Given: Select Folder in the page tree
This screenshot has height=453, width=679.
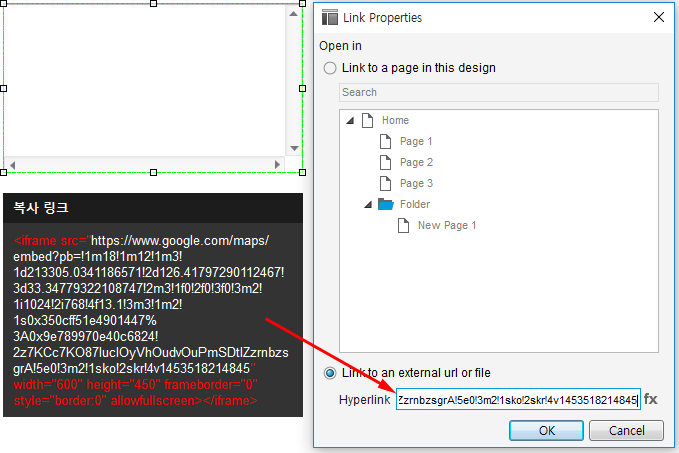Looking at the screenshot, I should tap(415, 204).
